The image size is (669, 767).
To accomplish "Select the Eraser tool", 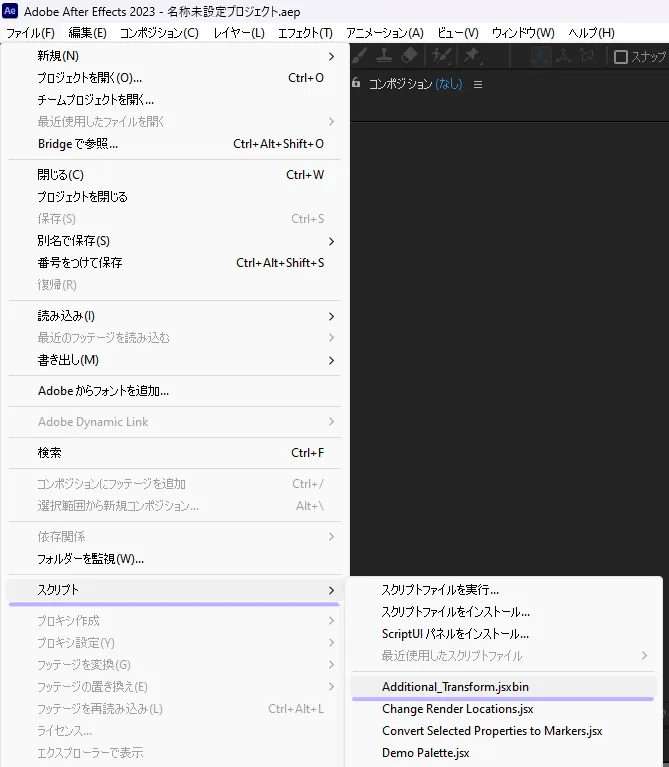I will click(409, 55).
